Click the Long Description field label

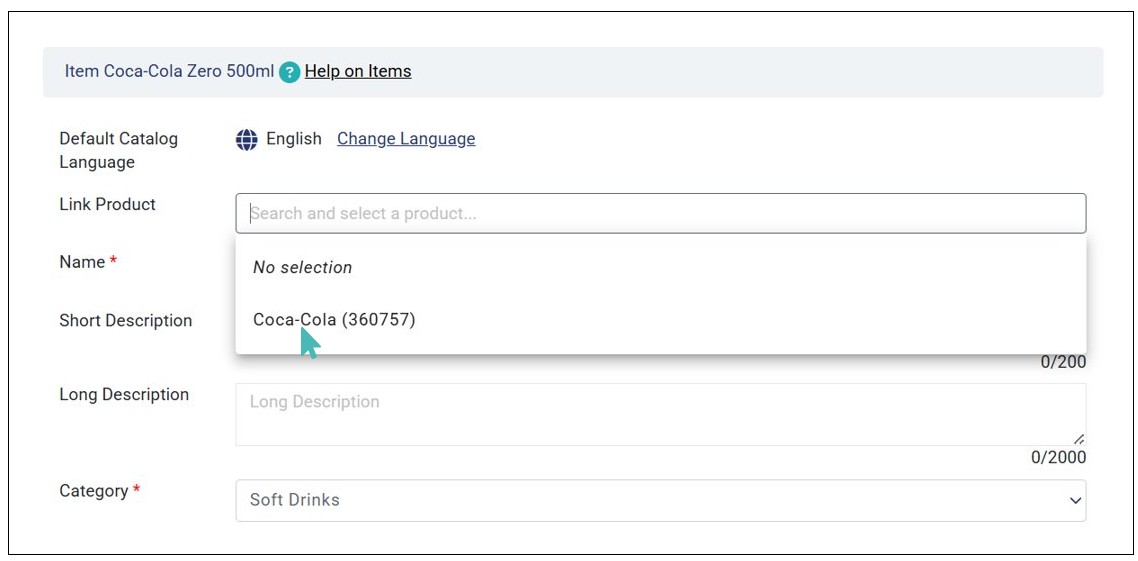[x=124, y=394]
